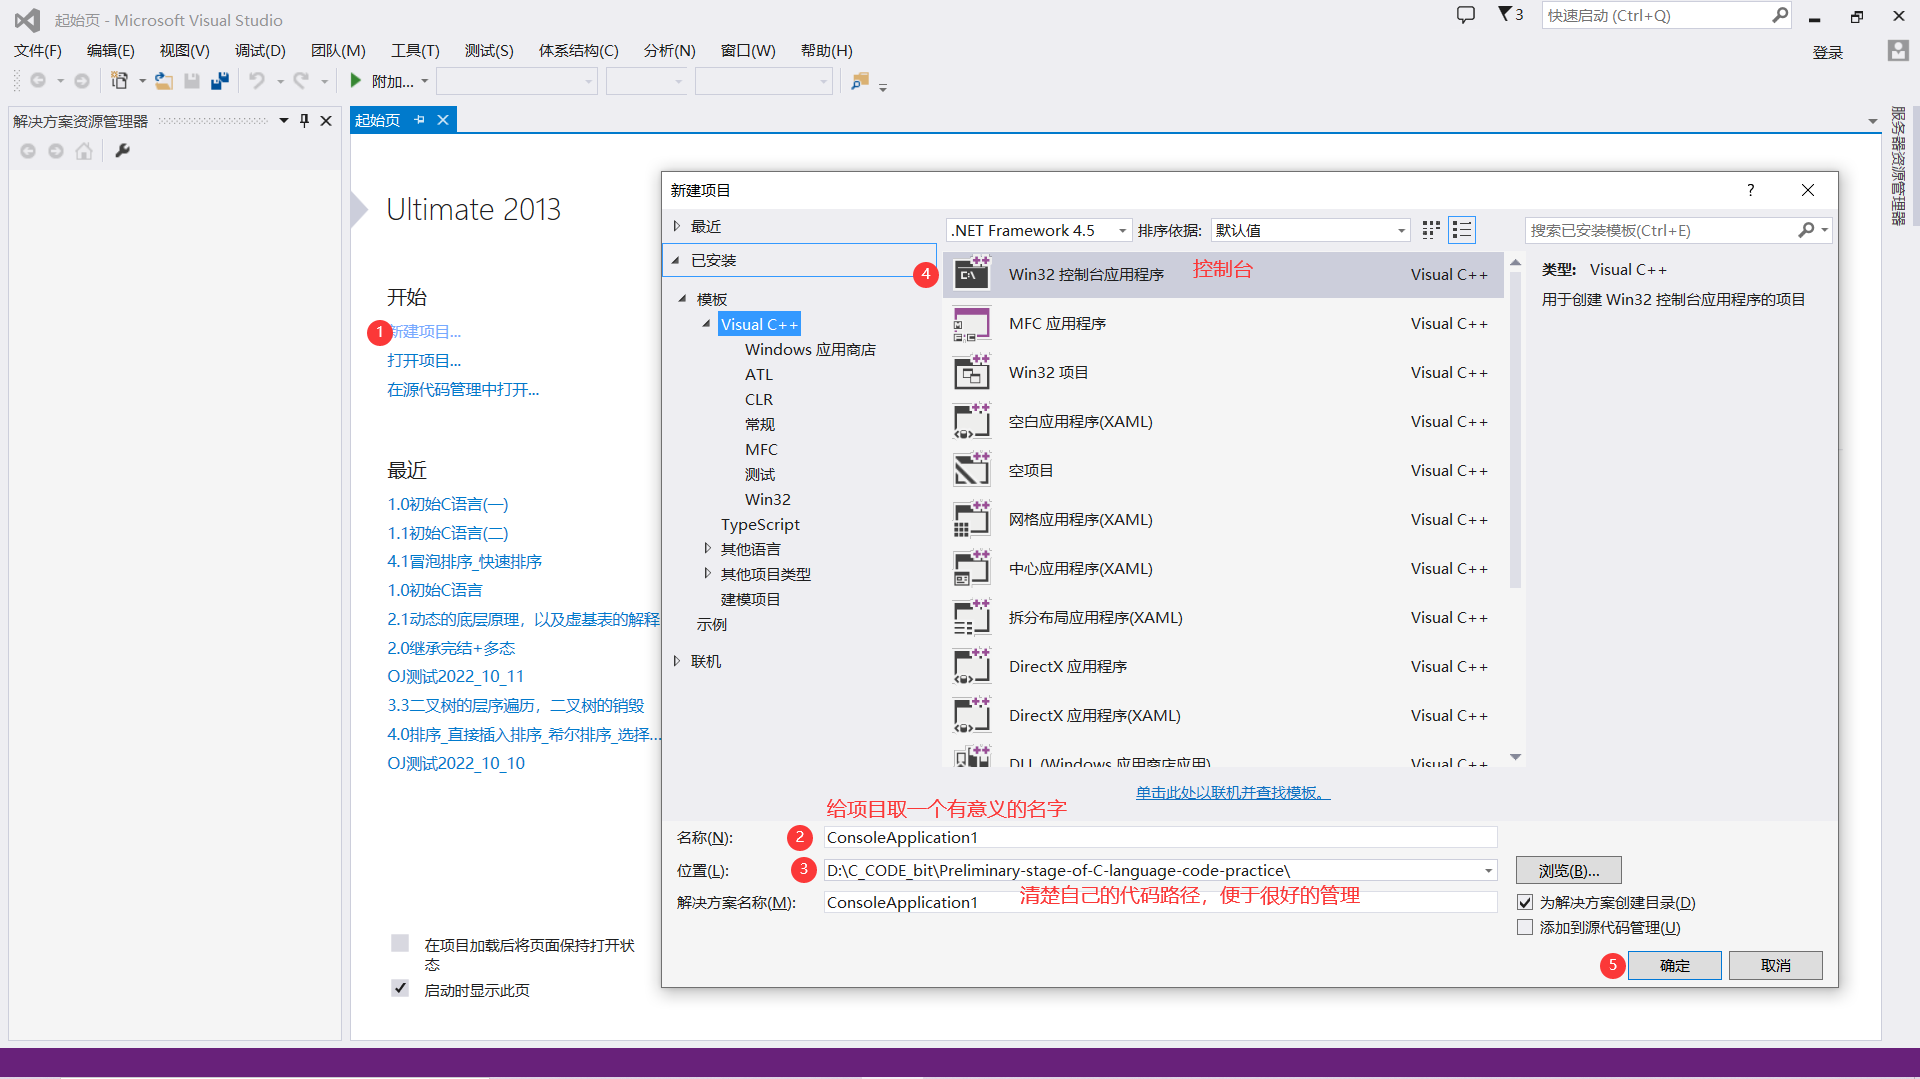1920x1079 pixels.
Task: Click the 搜索已安装模板 search field
Action: [x=1663, y=230]
